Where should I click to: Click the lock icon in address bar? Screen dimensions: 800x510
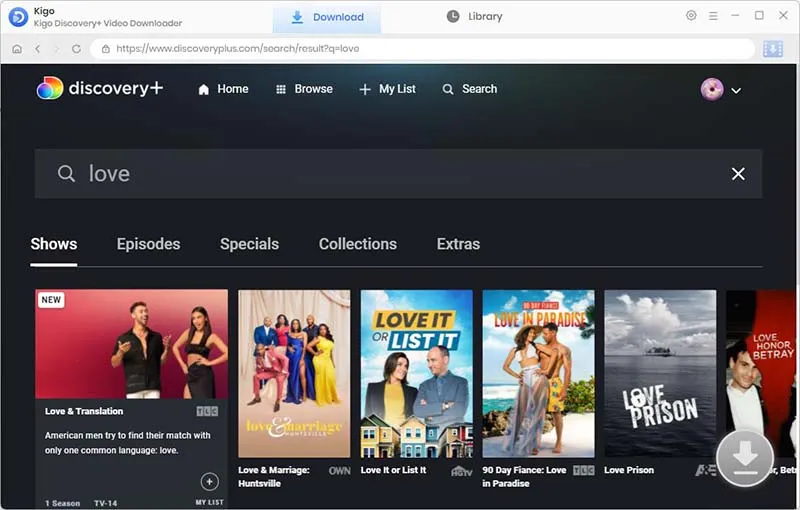(x=106, y=49)
